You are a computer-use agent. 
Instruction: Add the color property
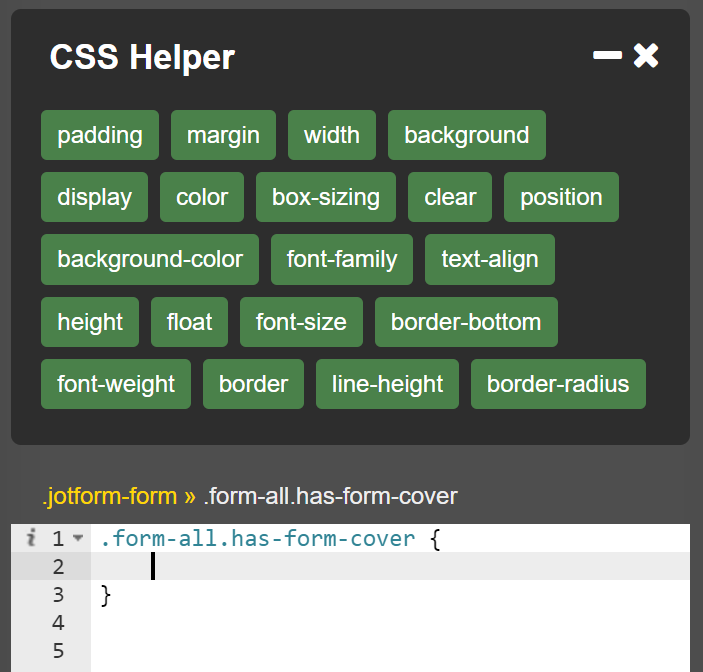[x=202, y=197]
